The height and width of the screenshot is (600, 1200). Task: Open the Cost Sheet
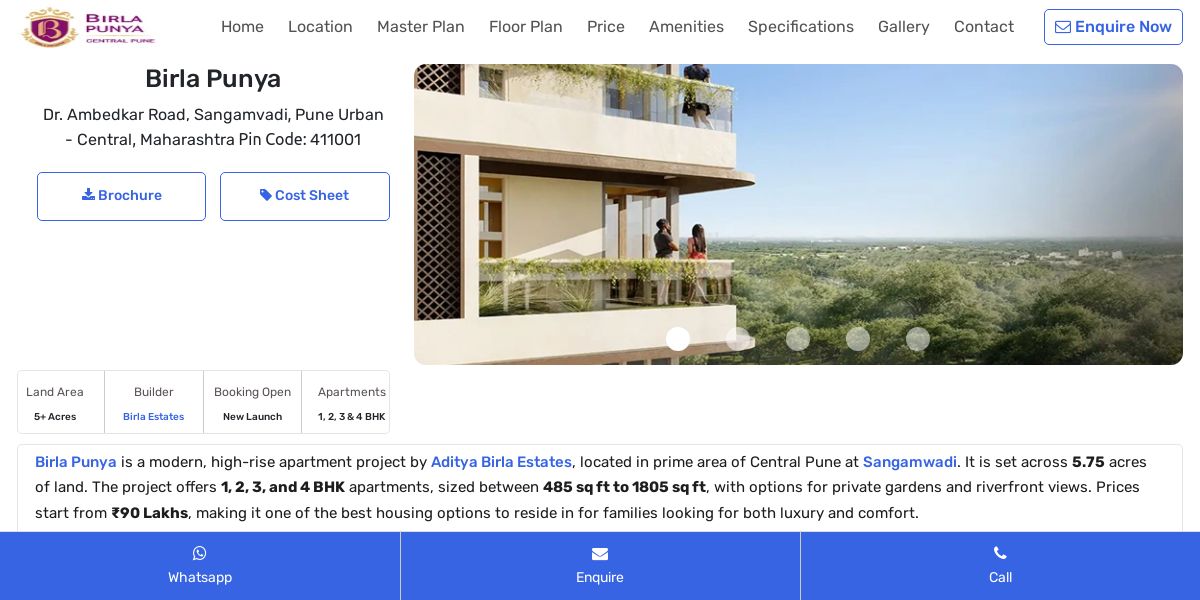pyautogui.click(x=305, y=196)
